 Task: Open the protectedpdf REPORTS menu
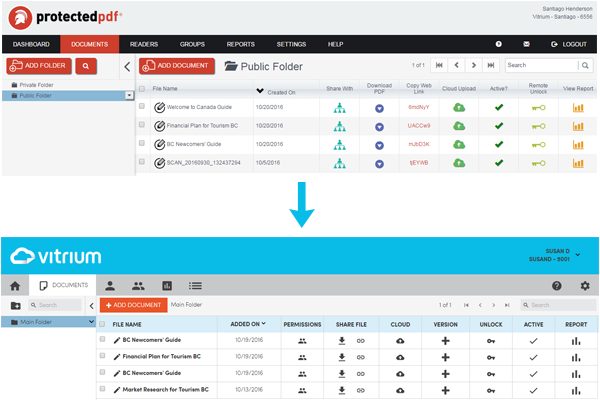240,44
